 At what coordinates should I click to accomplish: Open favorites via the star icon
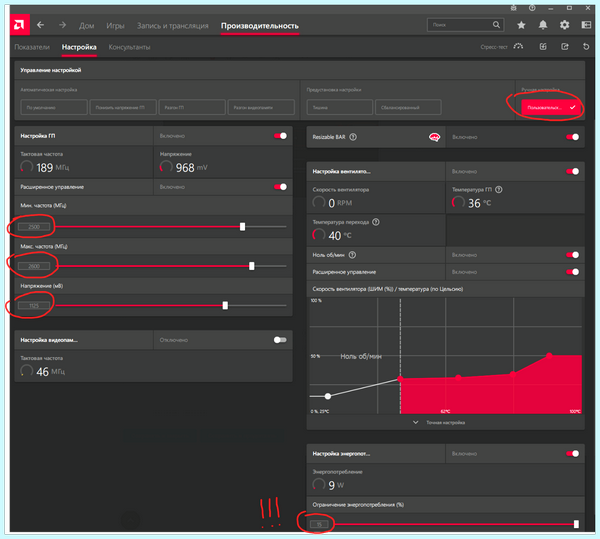tap(521, 25)
